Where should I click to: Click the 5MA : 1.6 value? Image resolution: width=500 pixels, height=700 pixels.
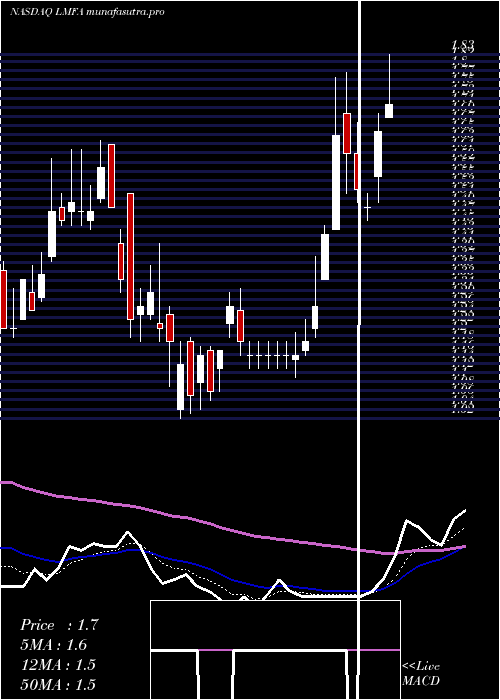tap(54, 645)
